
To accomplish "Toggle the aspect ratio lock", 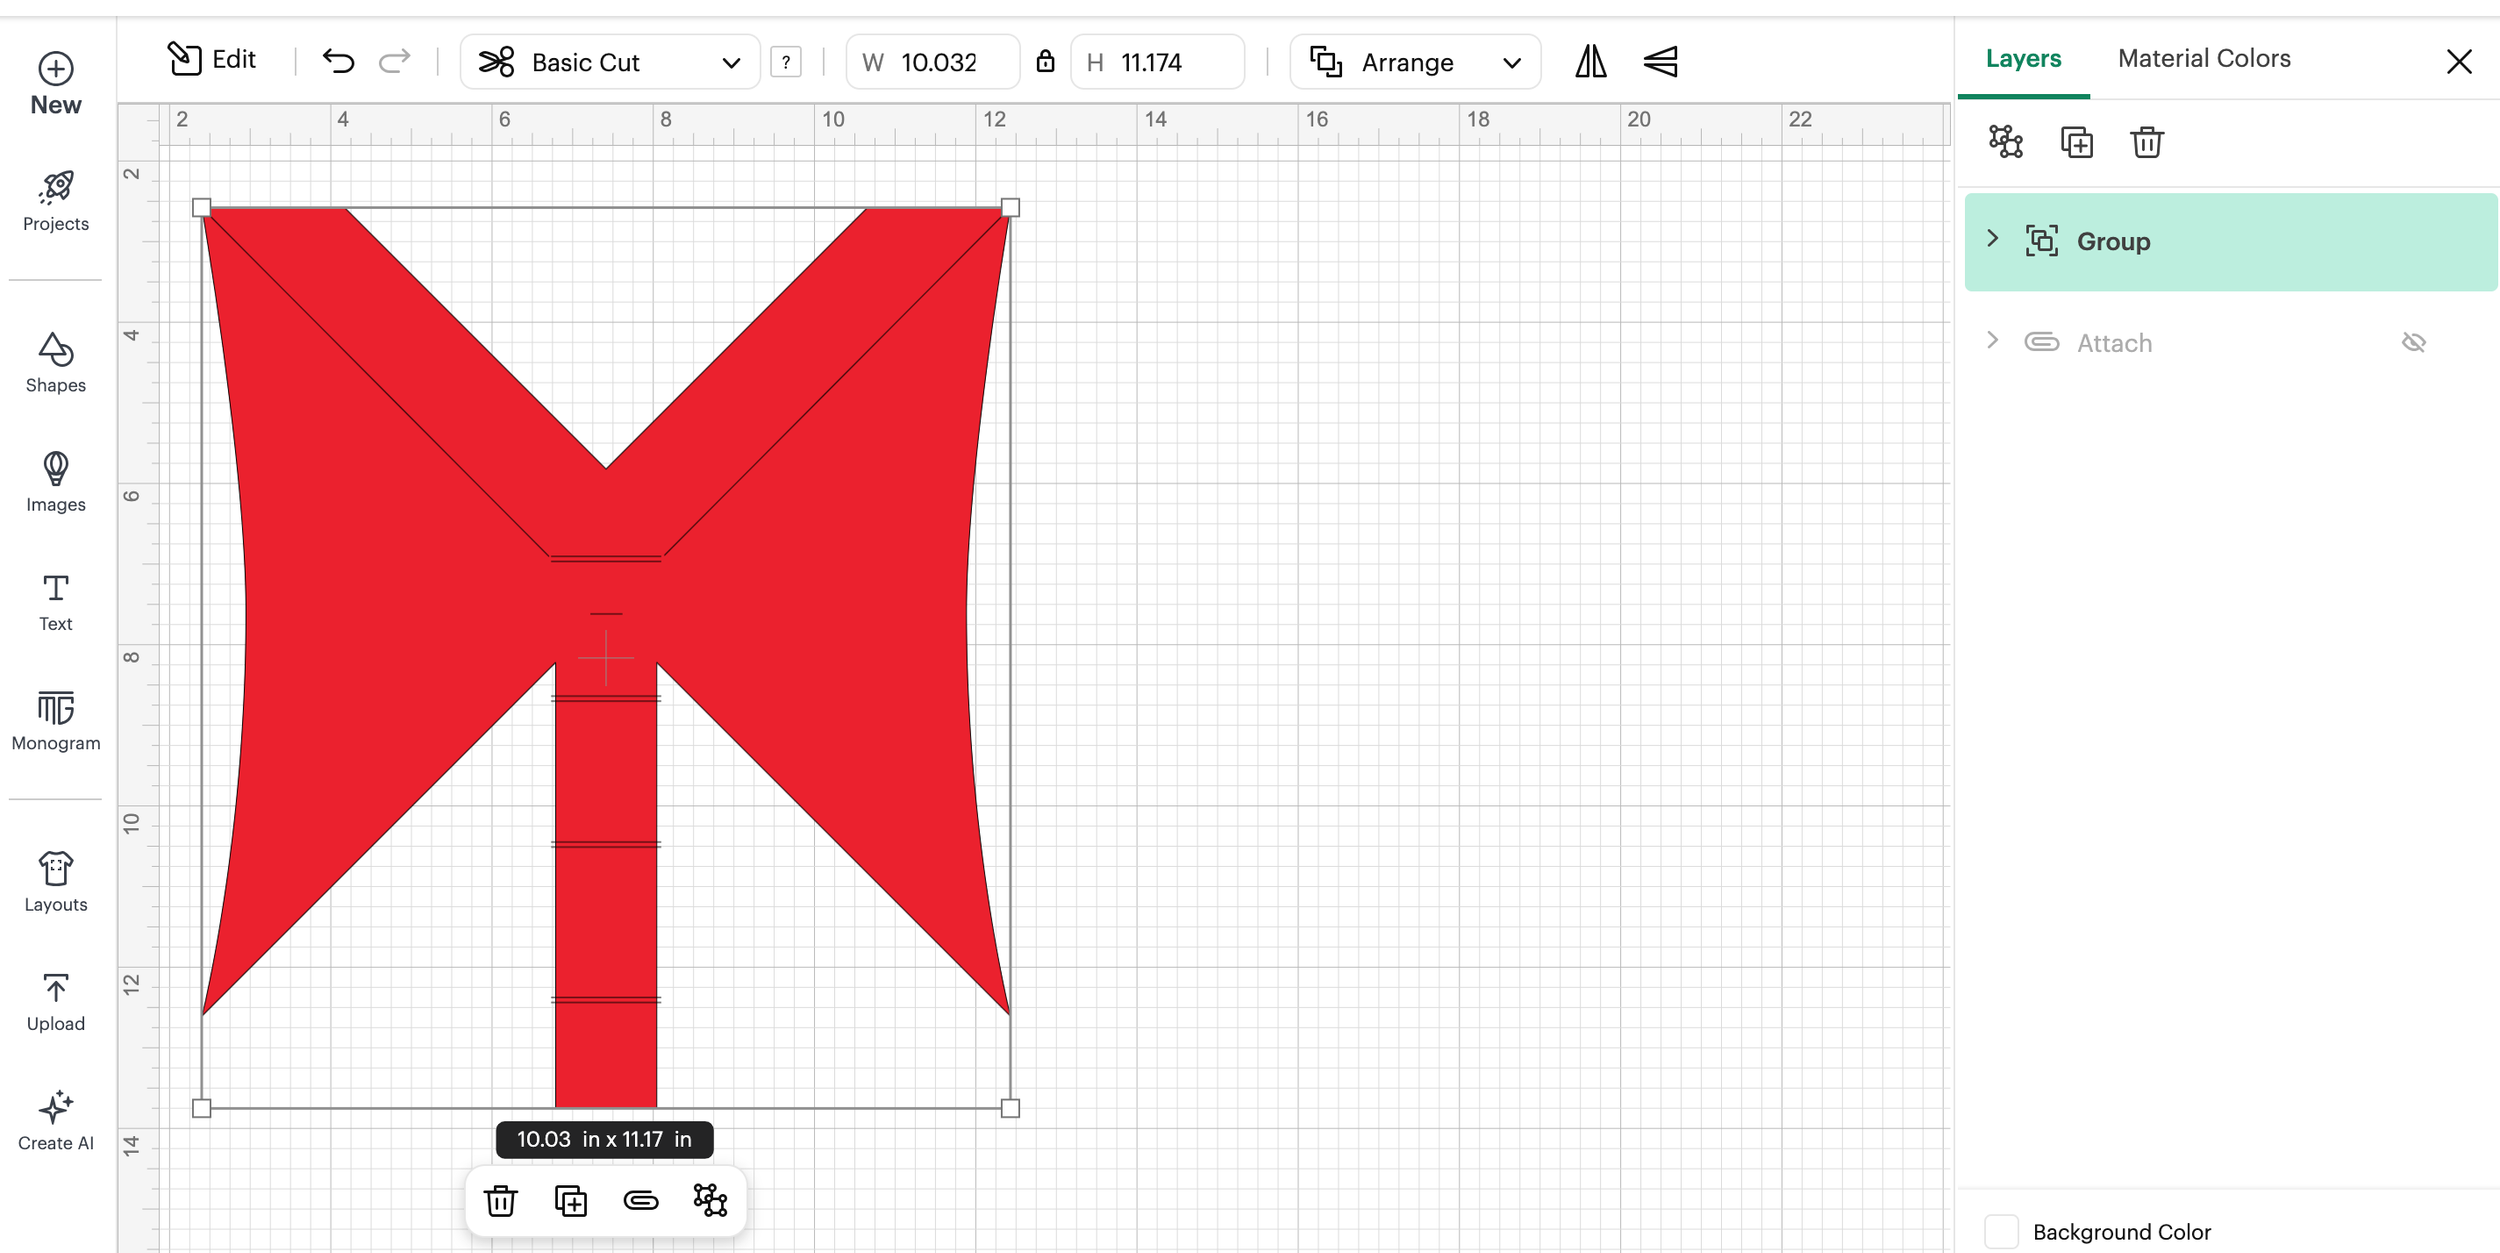I will pos(1045,62).
